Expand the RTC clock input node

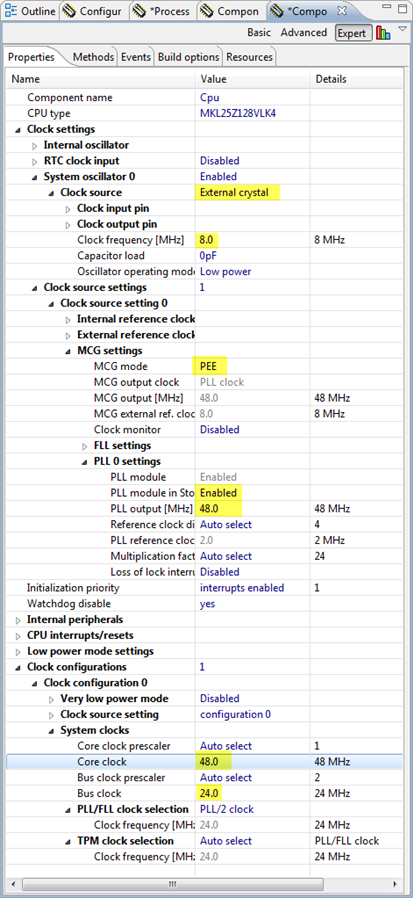(x=34, y=161)
